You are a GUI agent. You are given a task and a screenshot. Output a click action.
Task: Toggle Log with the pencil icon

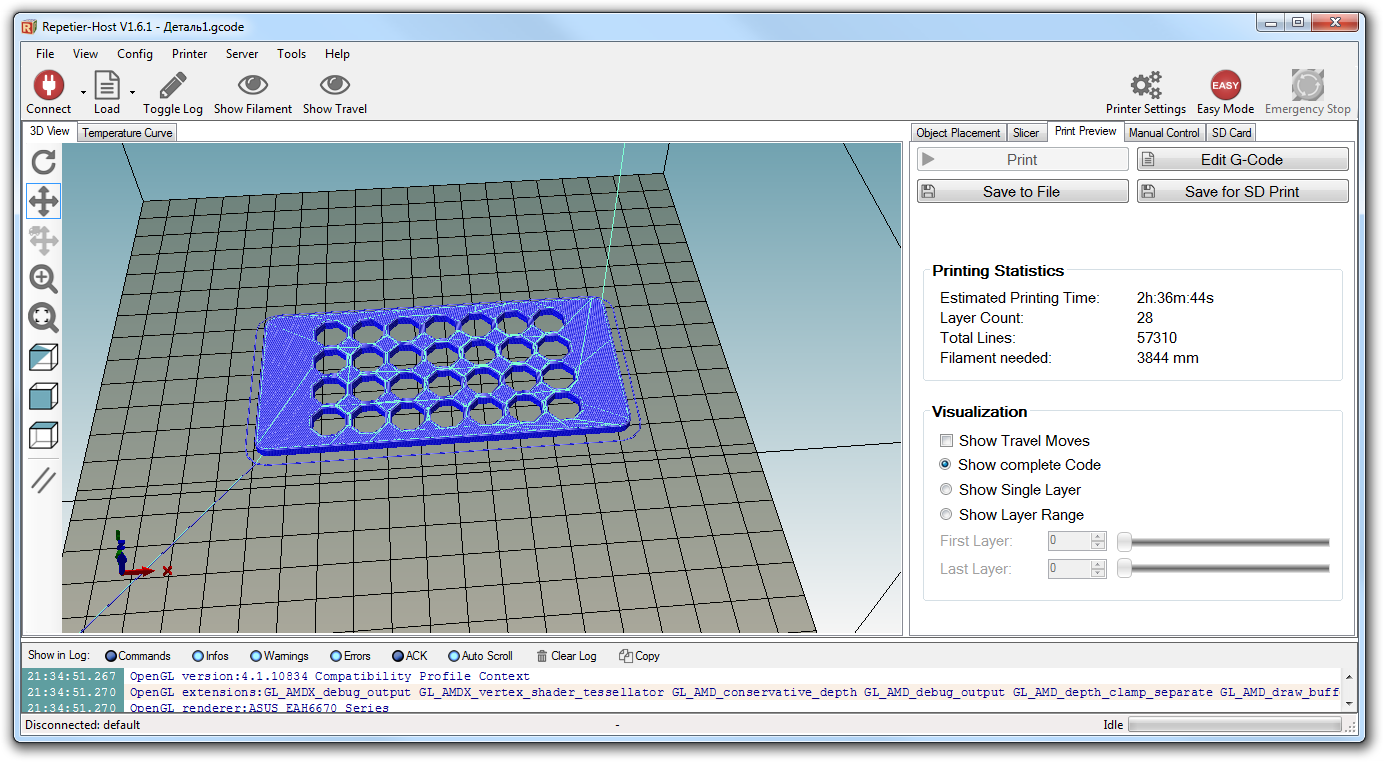pyautogui.click(x=172, y=85)
